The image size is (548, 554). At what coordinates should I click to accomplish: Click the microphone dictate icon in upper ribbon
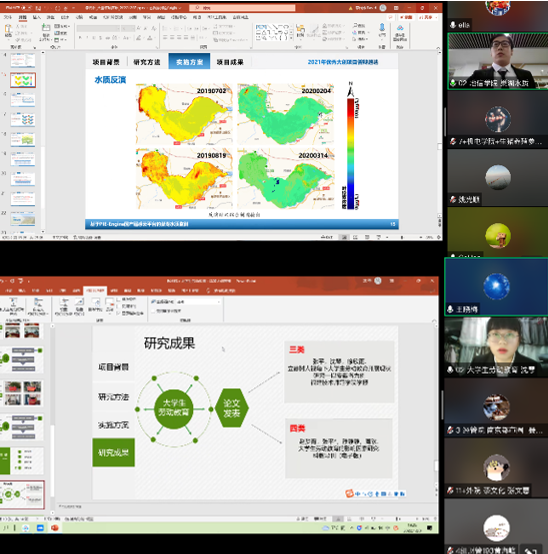(x=382, y=30)
